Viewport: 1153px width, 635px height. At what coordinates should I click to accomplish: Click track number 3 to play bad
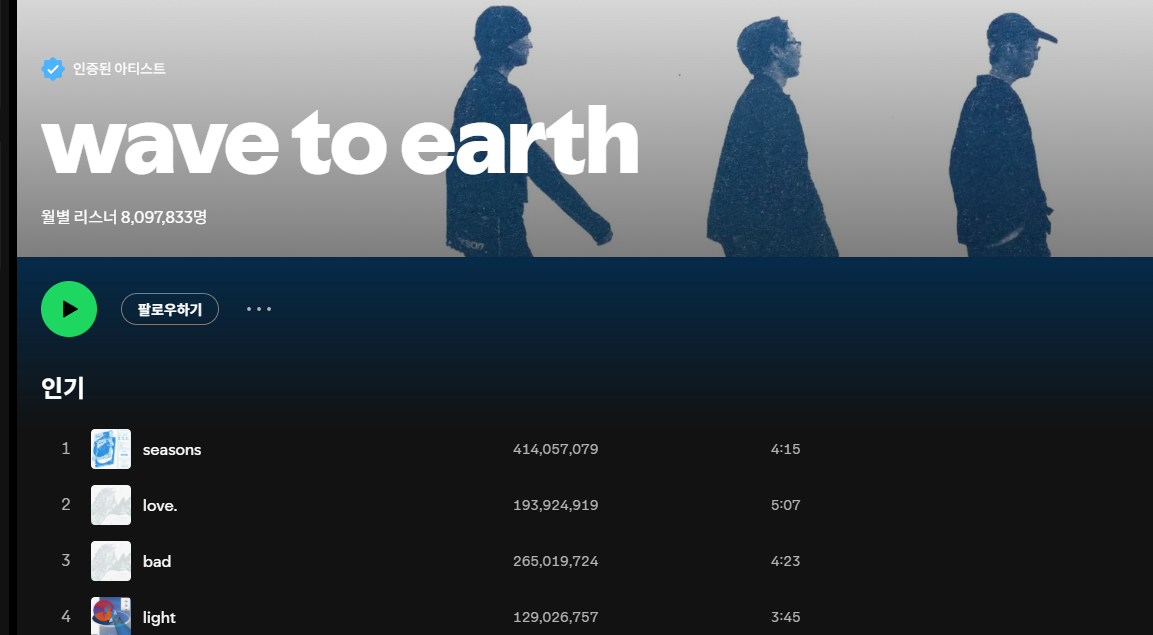(x=65, y=561)
